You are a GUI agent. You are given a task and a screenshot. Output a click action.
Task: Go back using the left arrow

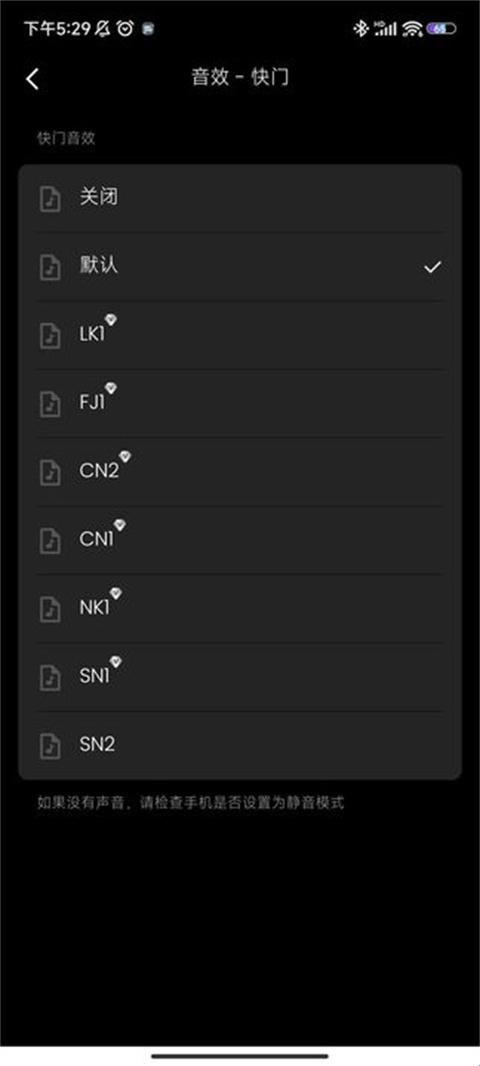tap(32, 79)
